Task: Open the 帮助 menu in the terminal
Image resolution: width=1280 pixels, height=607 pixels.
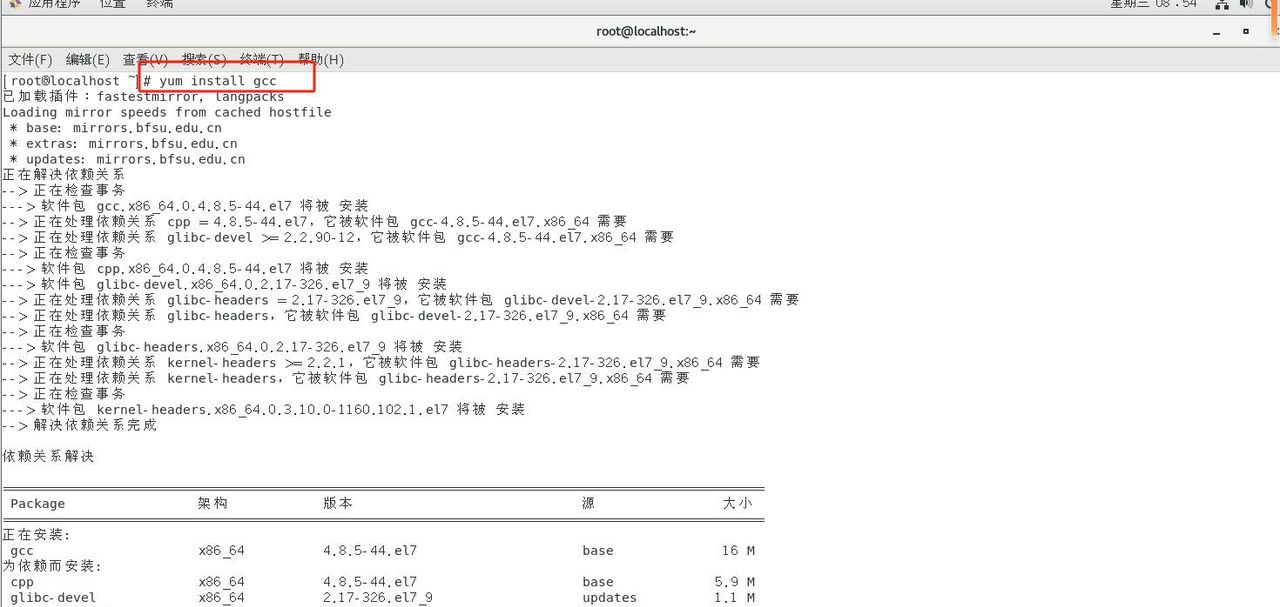Action: pos(320,60)
